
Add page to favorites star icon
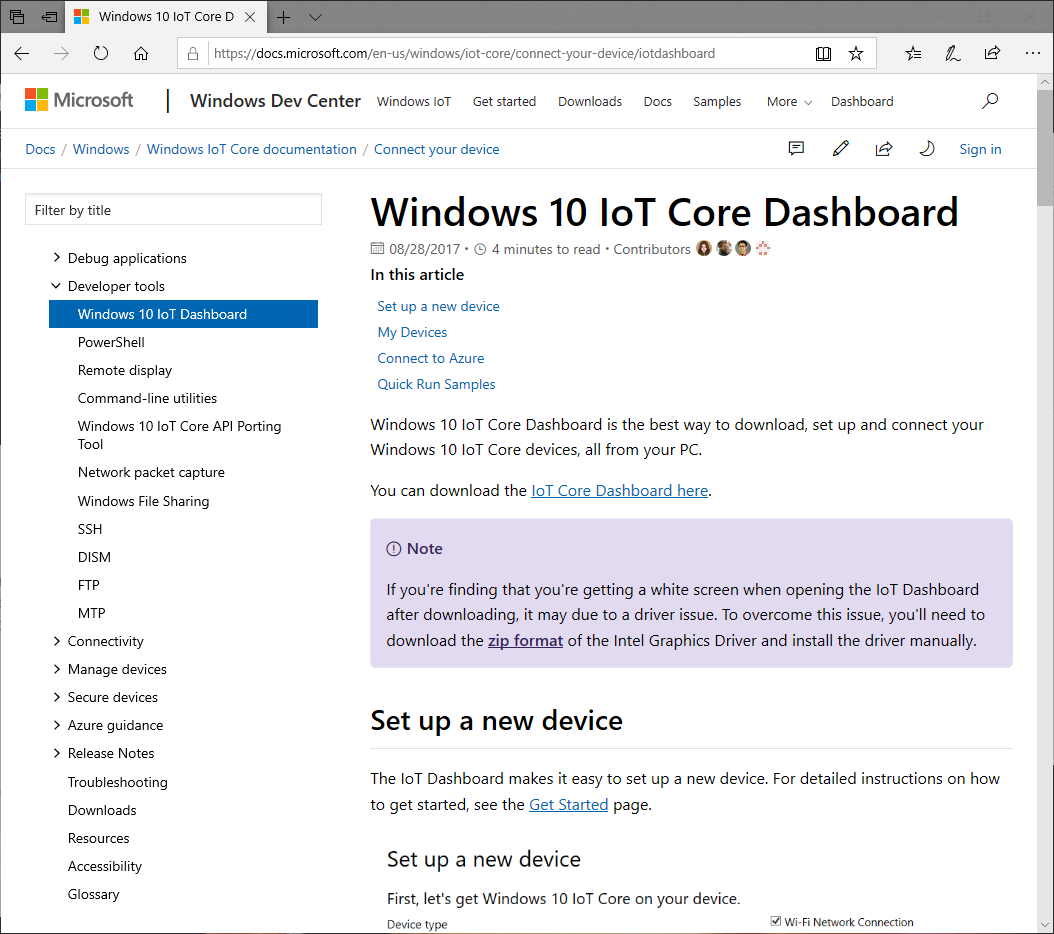[856, 53]
